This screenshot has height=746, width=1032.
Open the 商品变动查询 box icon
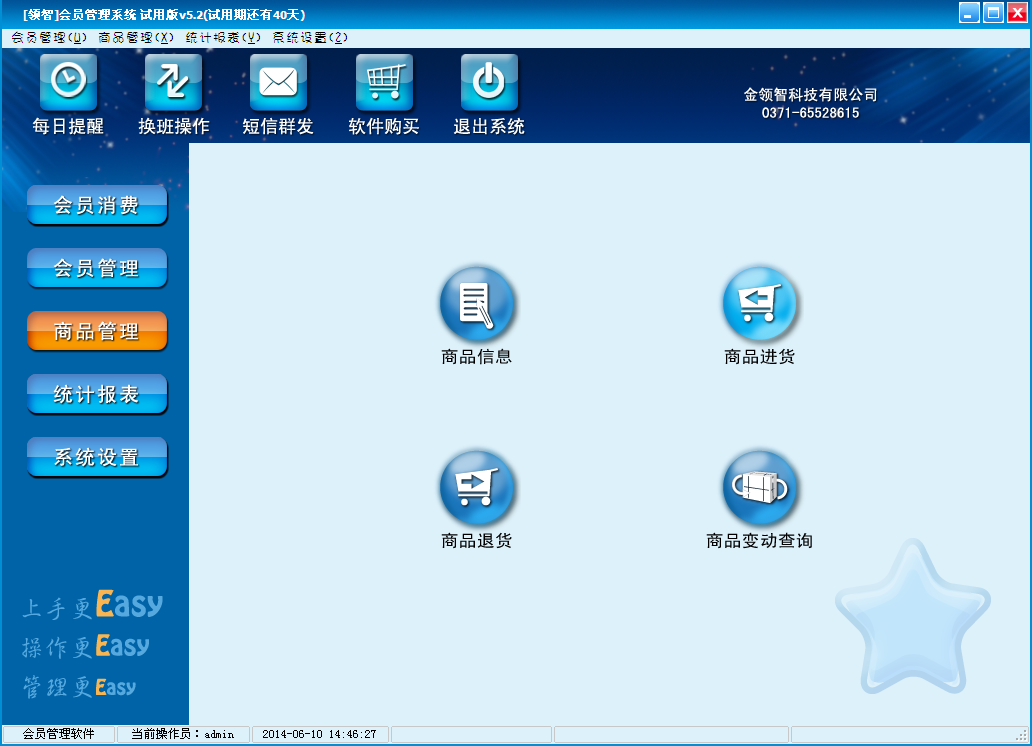click(x=760, y=488)
